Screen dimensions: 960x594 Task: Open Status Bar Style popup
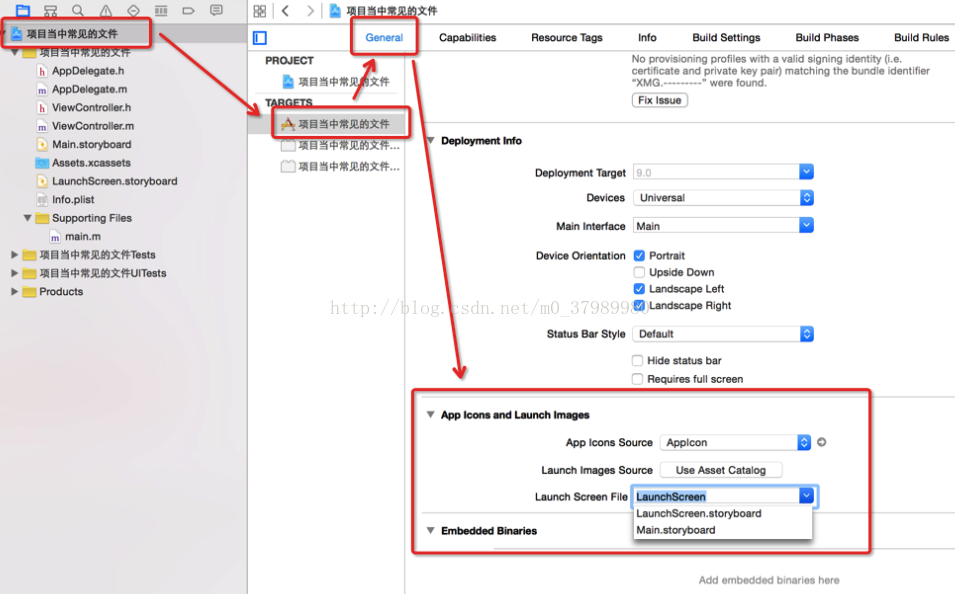coord(724,334)
